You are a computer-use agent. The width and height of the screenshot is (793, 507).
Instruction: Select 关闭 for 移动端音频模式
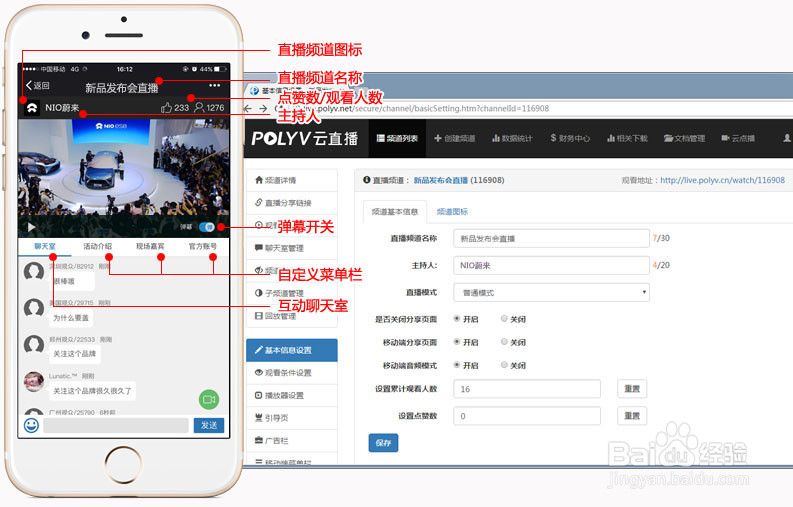coord(504,365)
